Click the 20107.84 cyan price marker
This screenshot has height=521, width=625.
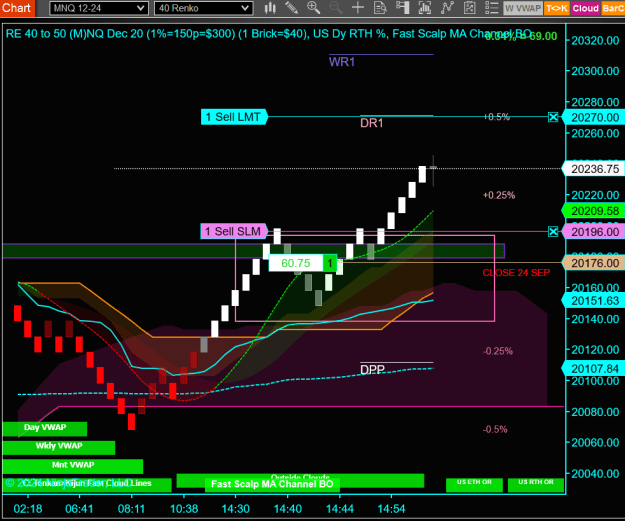(594, 369)
